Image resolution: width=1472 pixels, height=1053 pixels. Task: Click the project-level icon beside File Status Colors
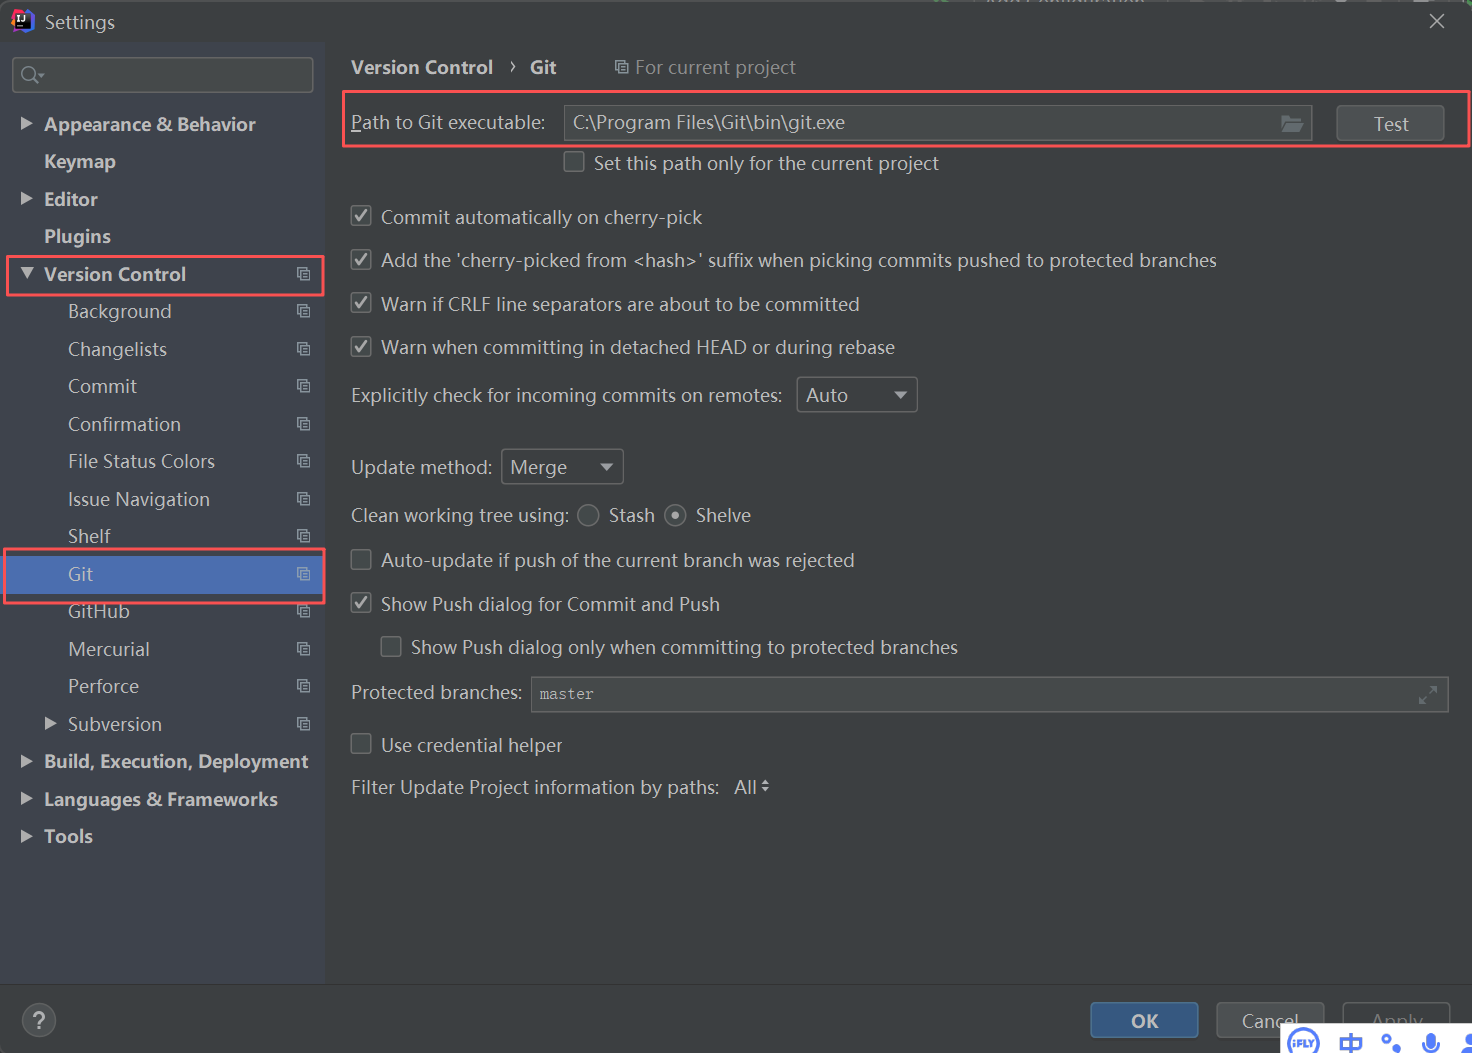304,461
